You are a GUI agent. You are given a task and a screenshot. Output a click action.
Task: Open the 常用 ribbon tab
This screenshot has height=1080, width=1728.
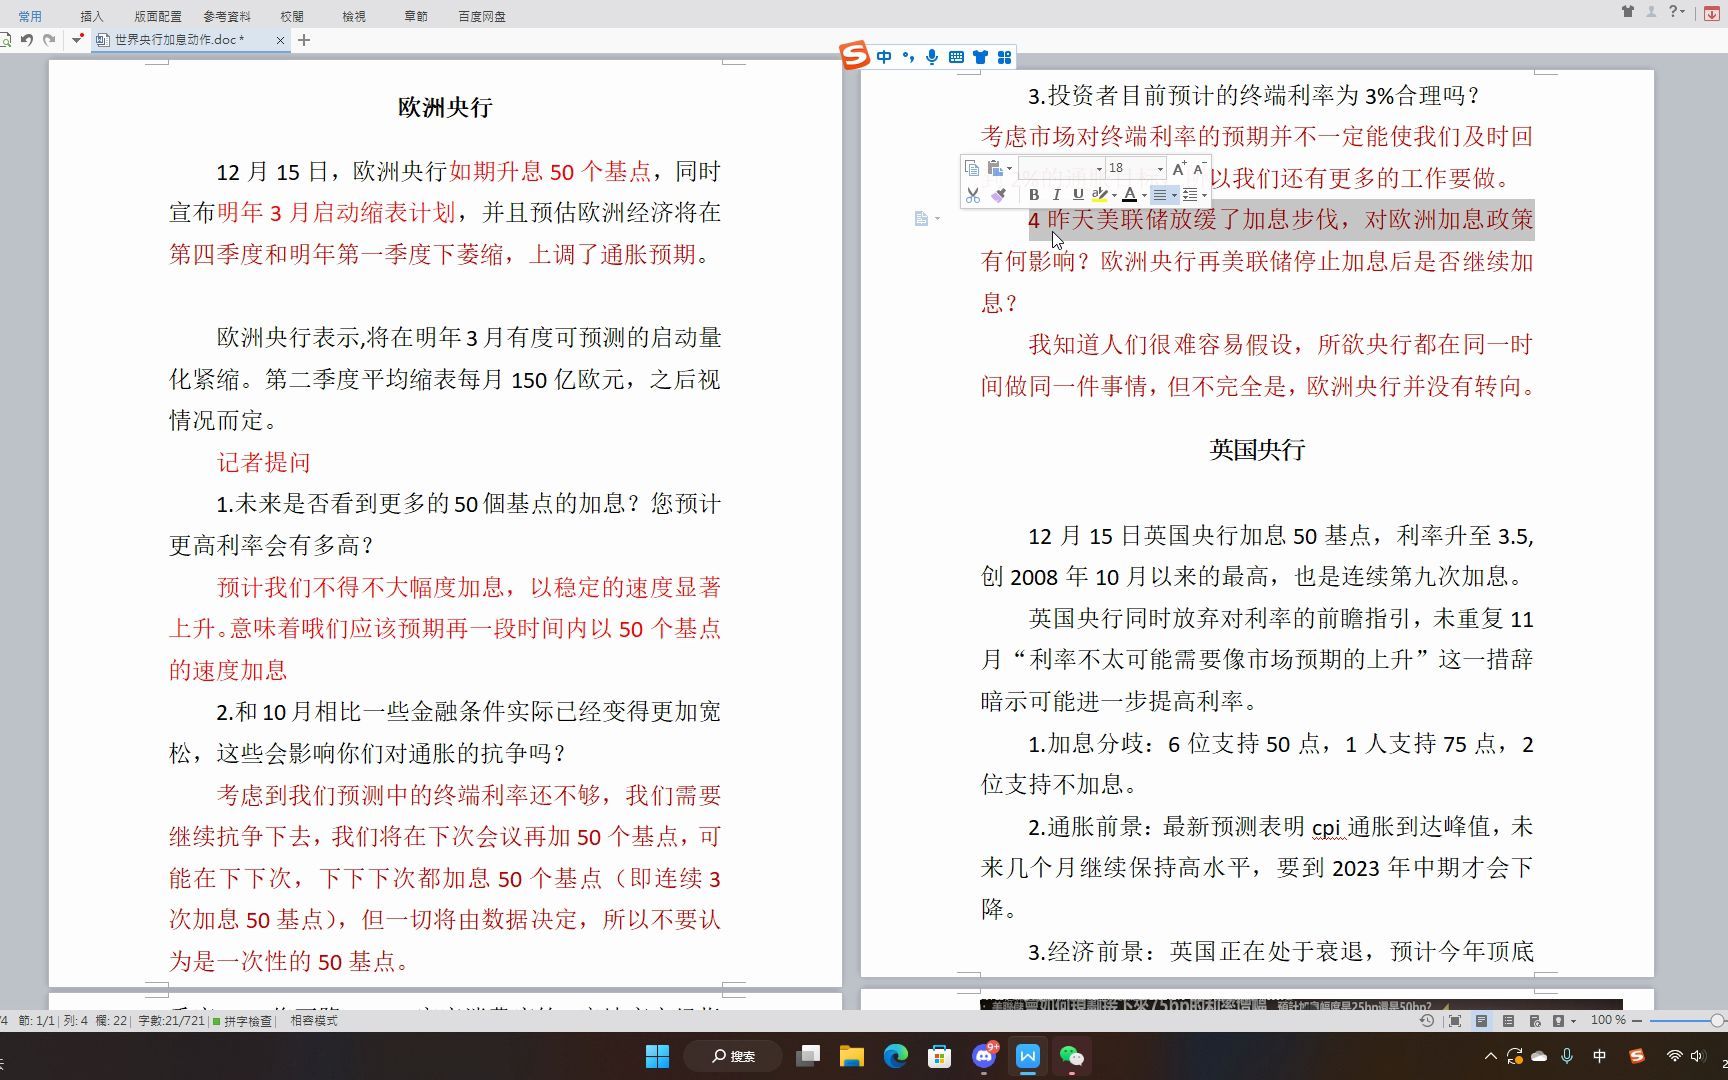pos(30,16)
